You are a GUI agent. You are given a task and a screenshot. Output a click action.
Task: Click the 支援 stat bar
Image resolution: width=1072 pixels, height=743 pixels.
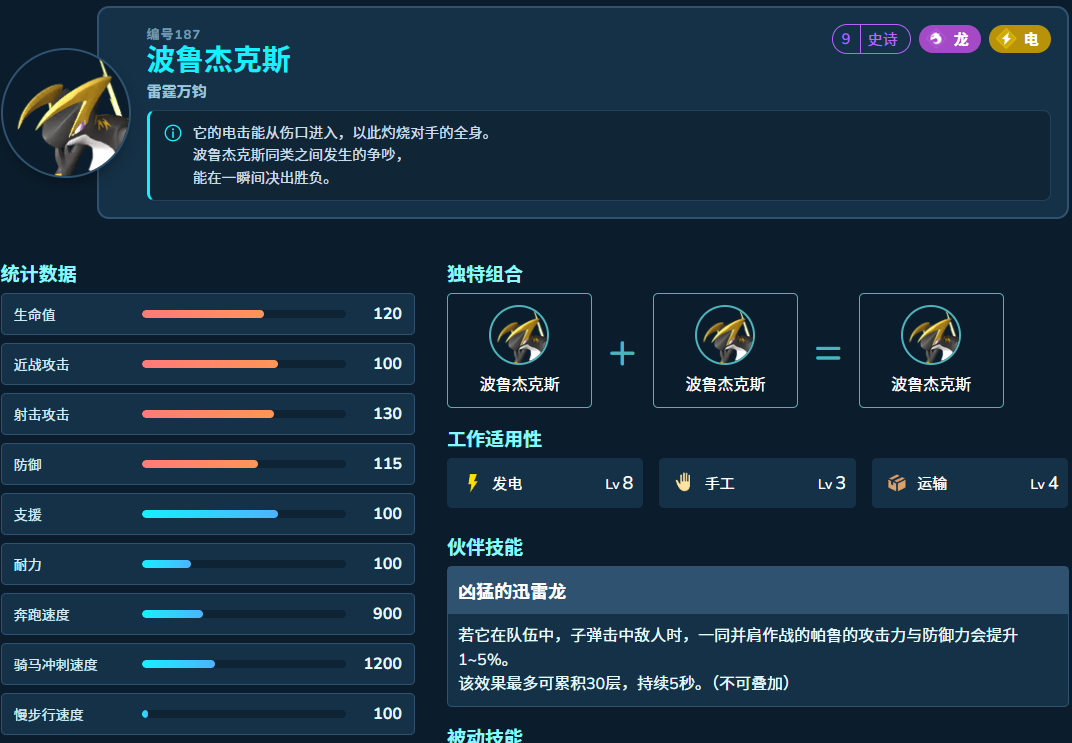click(x=244, y=514)
